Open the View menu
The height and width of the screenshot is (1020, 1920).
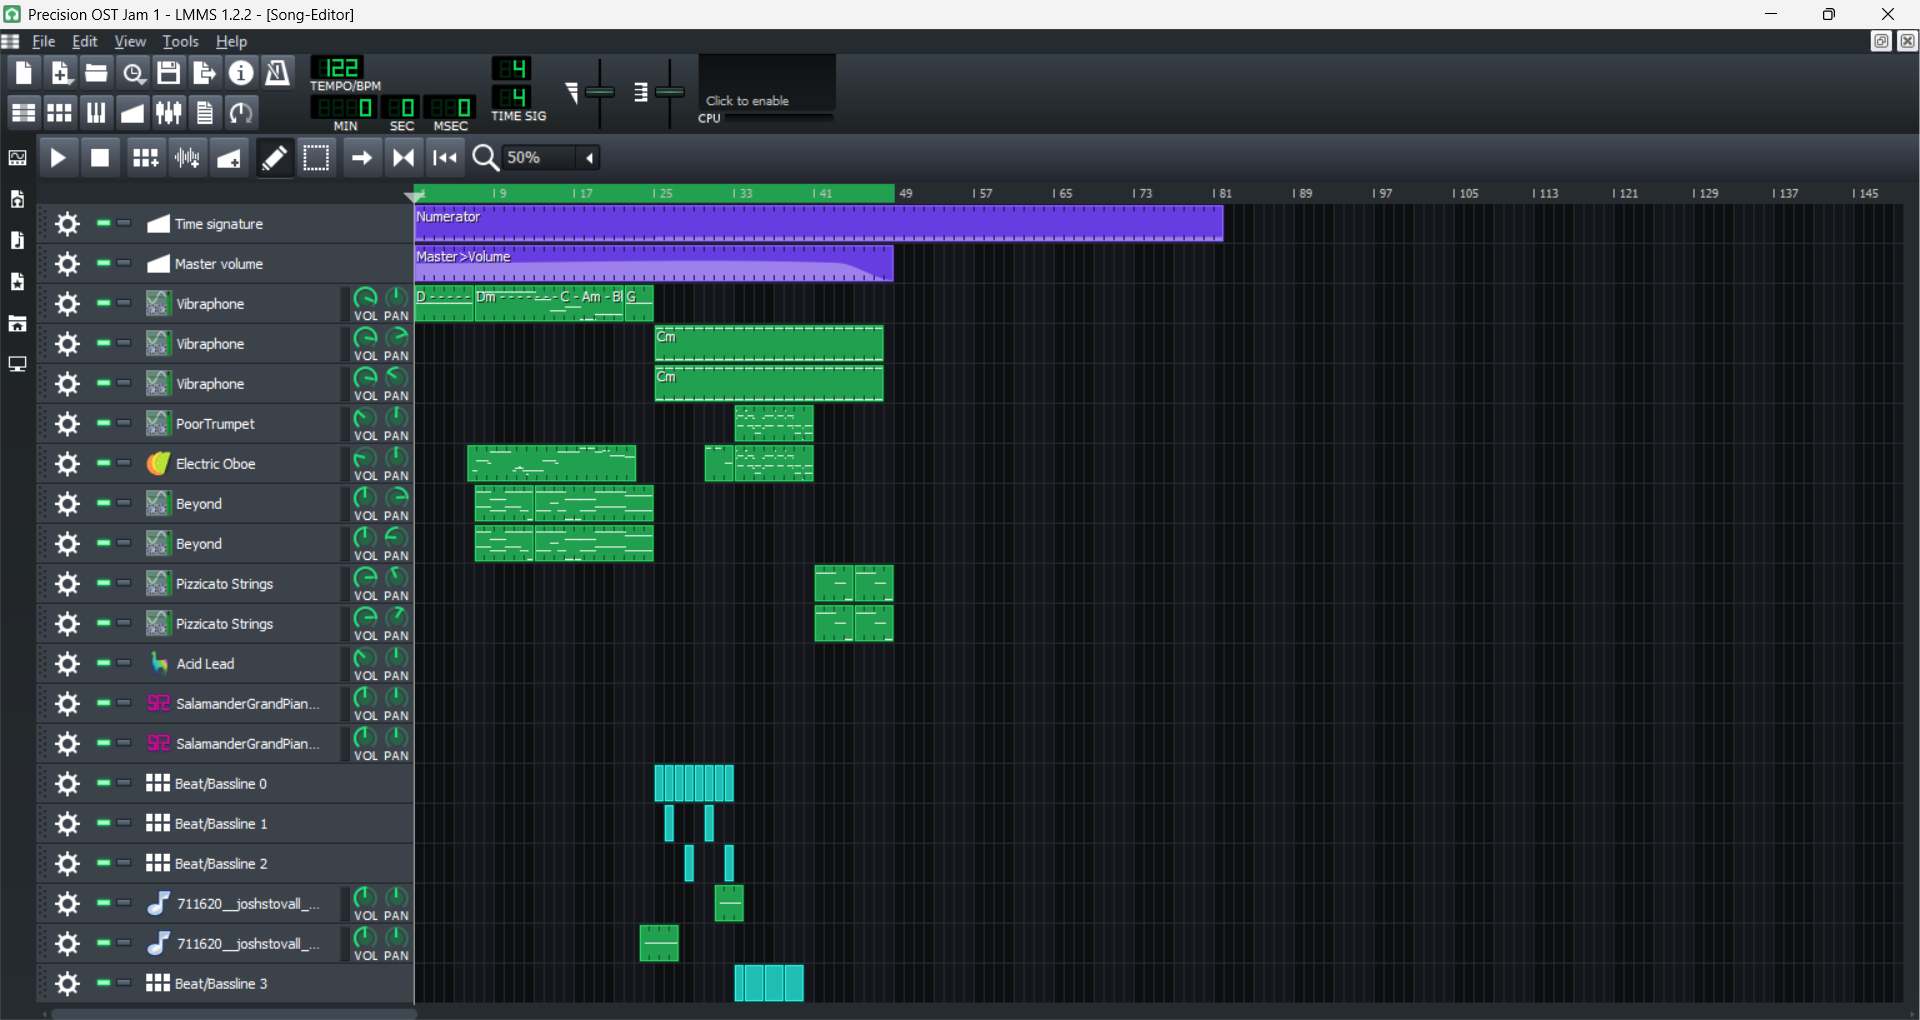[130, 42]
